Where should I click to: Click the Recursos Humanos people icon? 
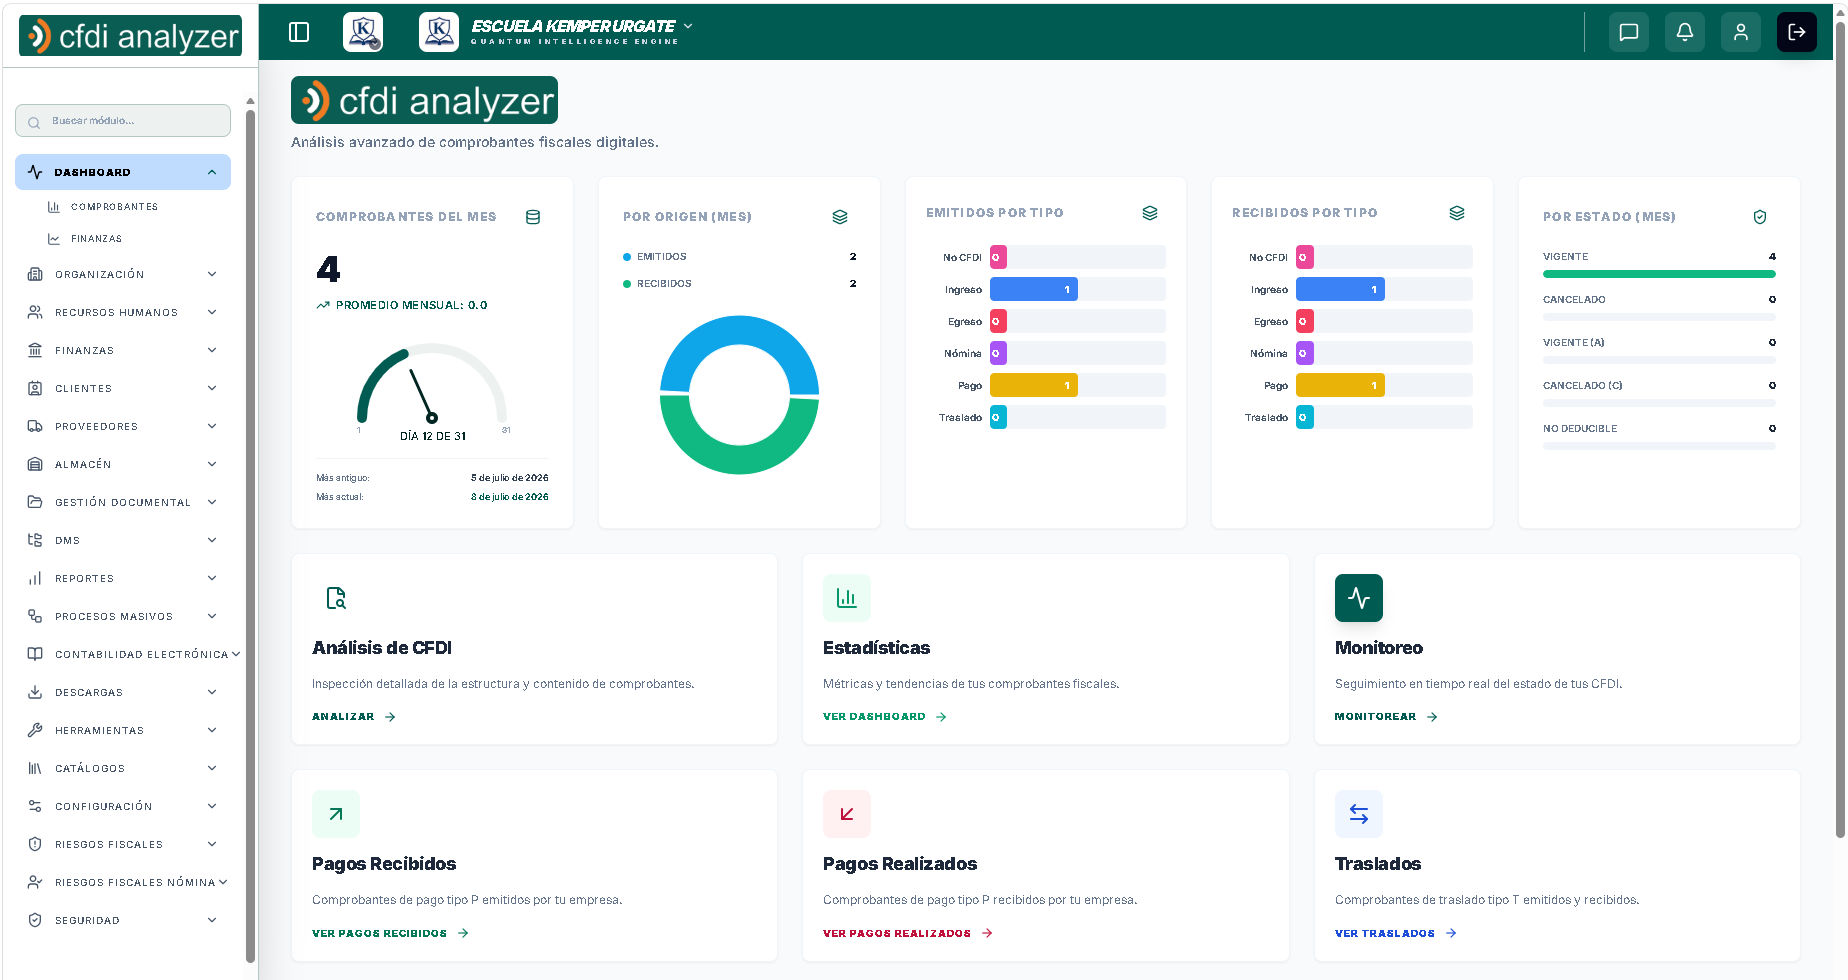pos(35,312)
